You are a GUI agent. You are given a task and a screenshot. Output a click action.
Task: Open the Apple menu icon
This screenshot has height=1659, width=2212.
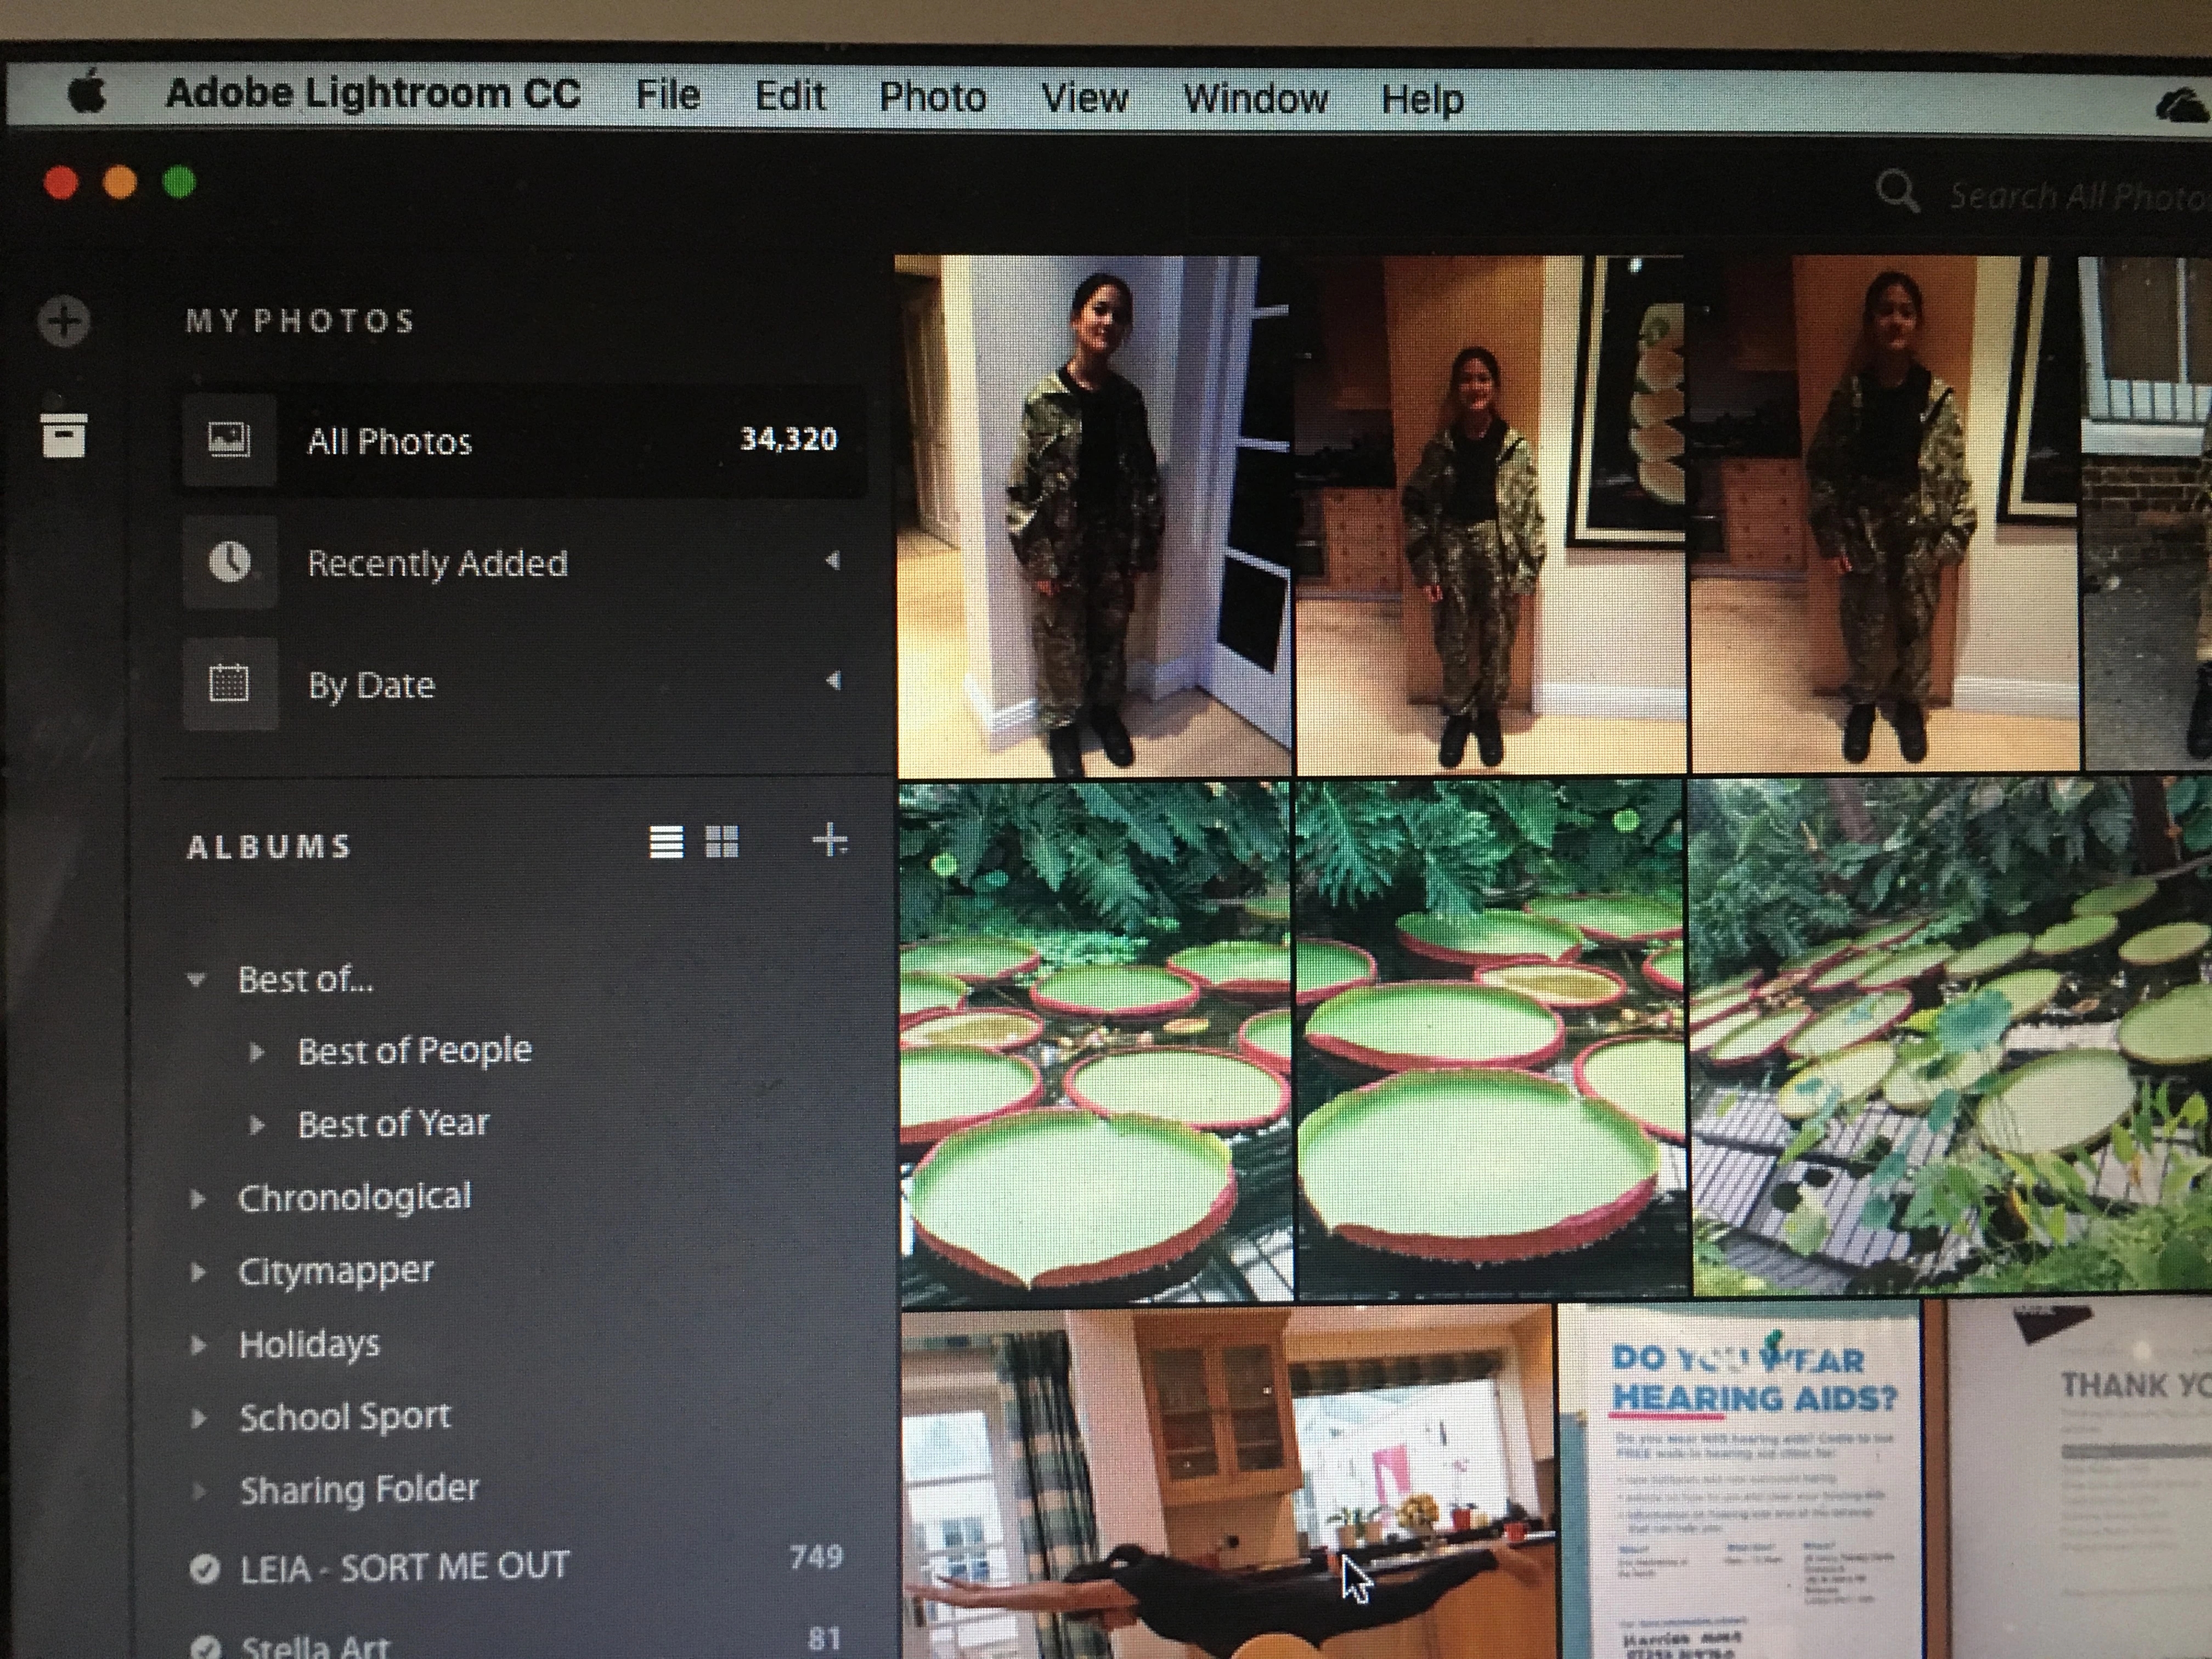click(x=87, y=93)
